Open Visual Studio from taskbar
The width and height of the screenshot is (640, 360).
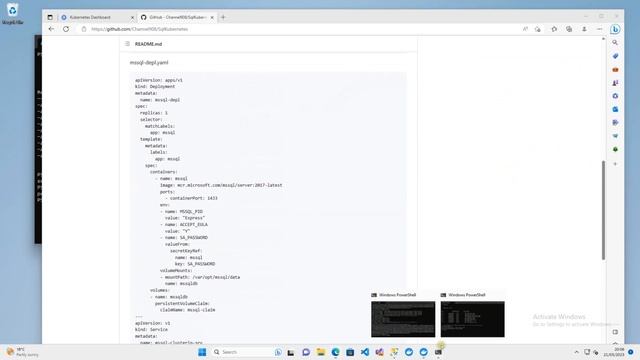click(380, 352)
